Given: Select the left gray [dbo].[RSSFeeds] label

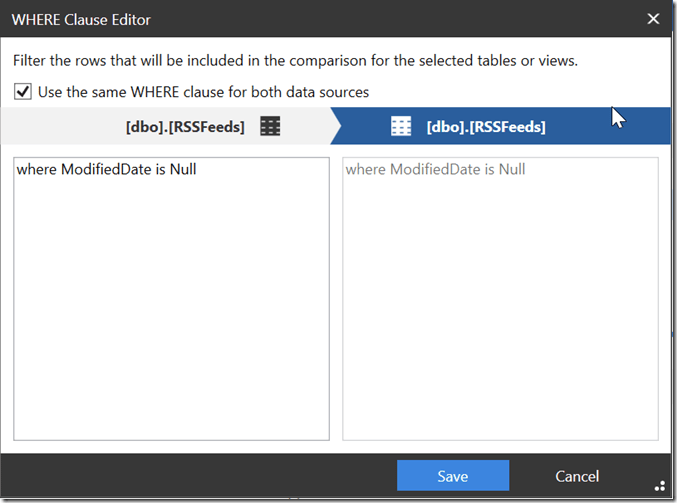Looking at the screenshot, I should [x=185, y=127].
